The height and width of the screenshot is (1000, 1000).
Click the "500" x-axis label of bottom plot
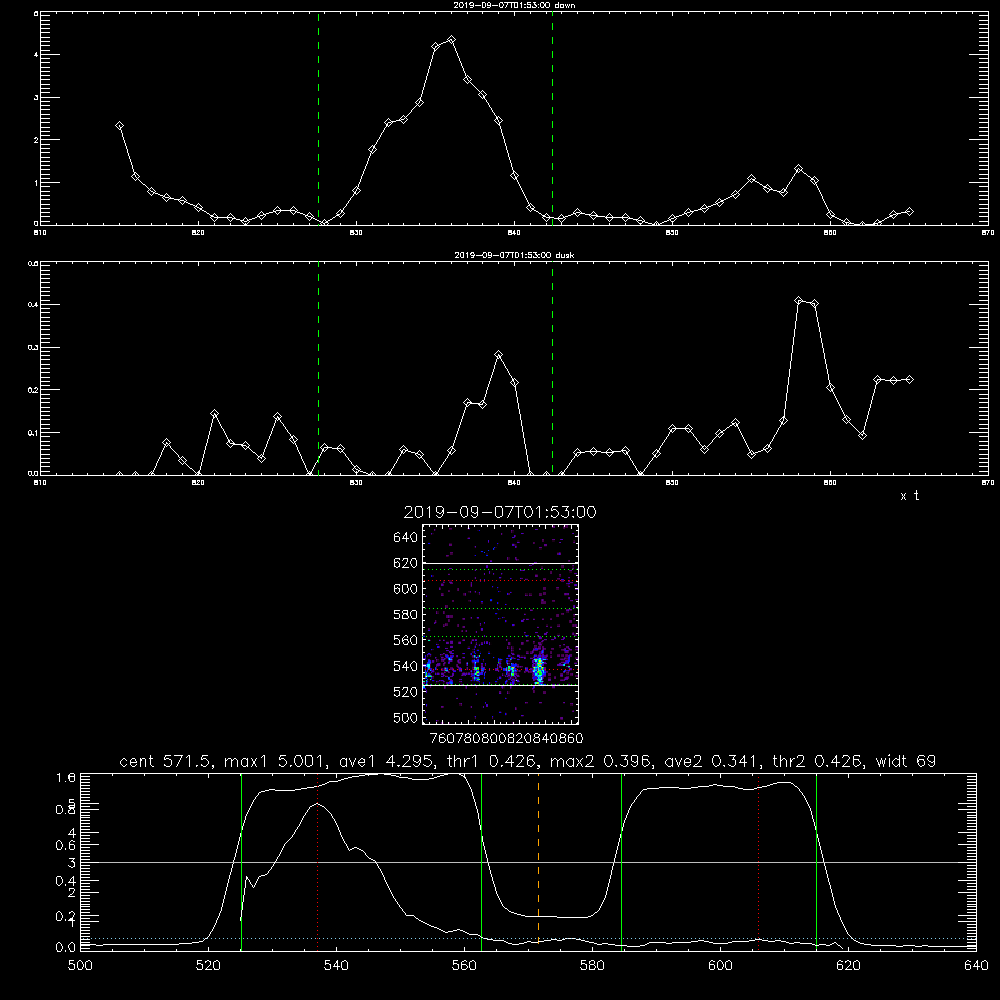[80, 966]
